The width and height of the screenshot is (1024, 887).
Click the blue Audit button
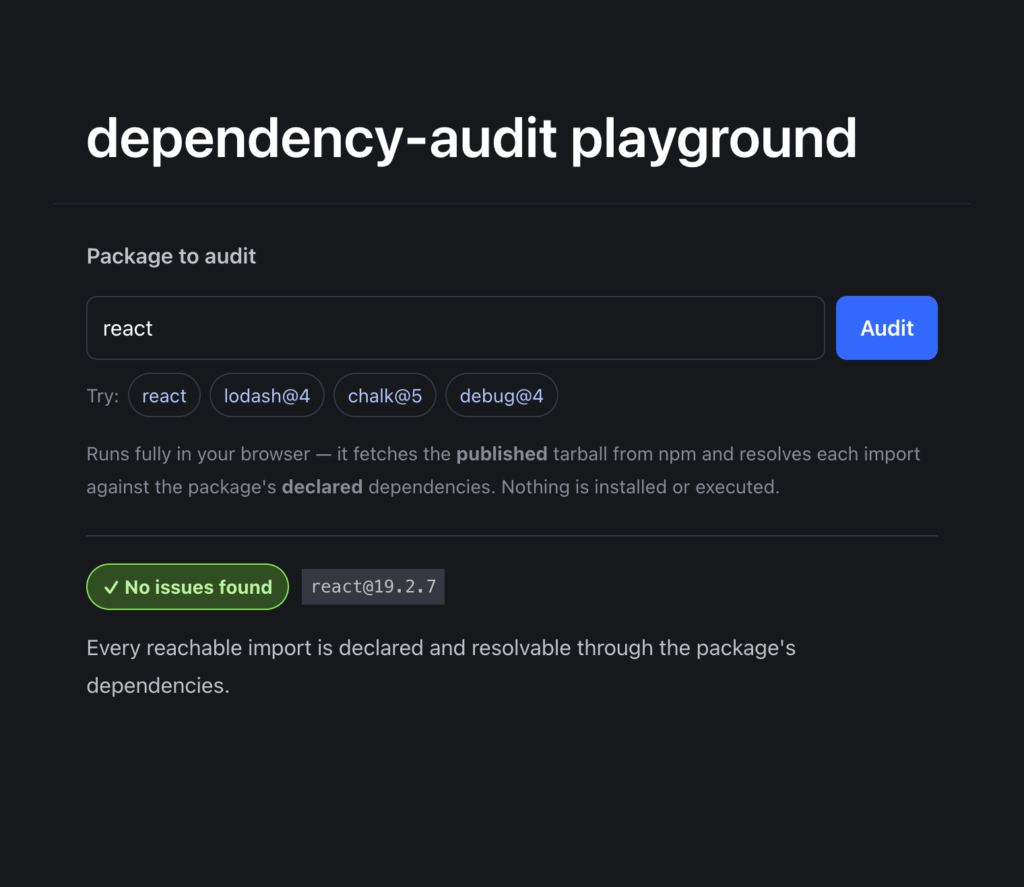coord(886,328)
